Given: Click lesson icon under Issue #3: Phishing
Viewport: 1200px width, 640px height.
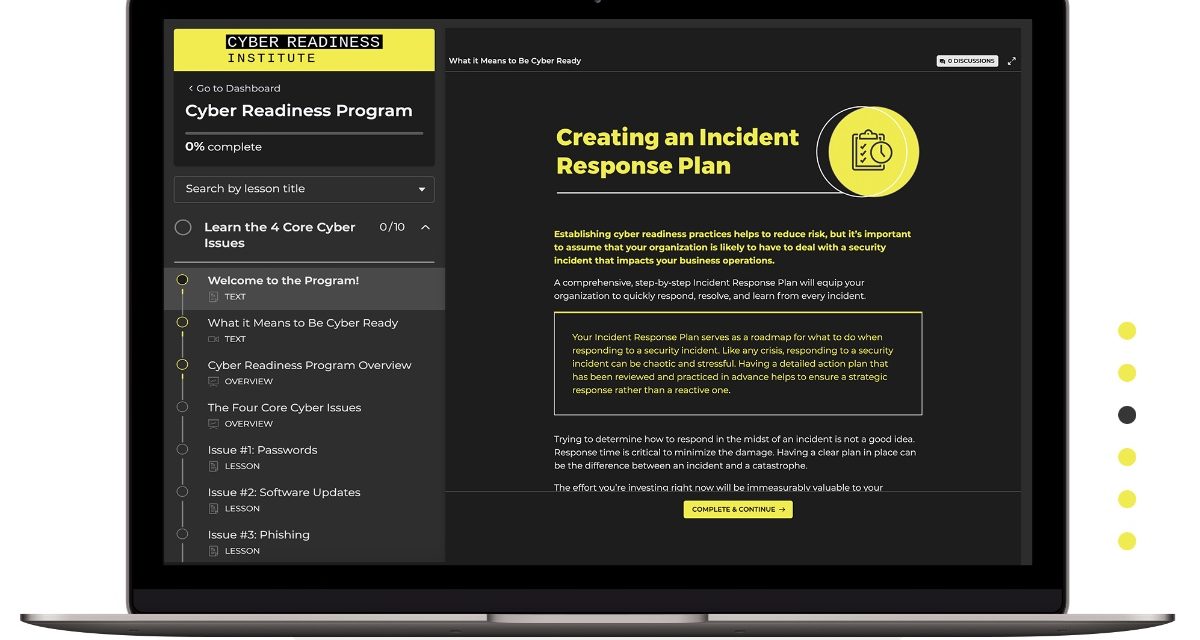Looking at the screenshot, I should pos(213,551).
